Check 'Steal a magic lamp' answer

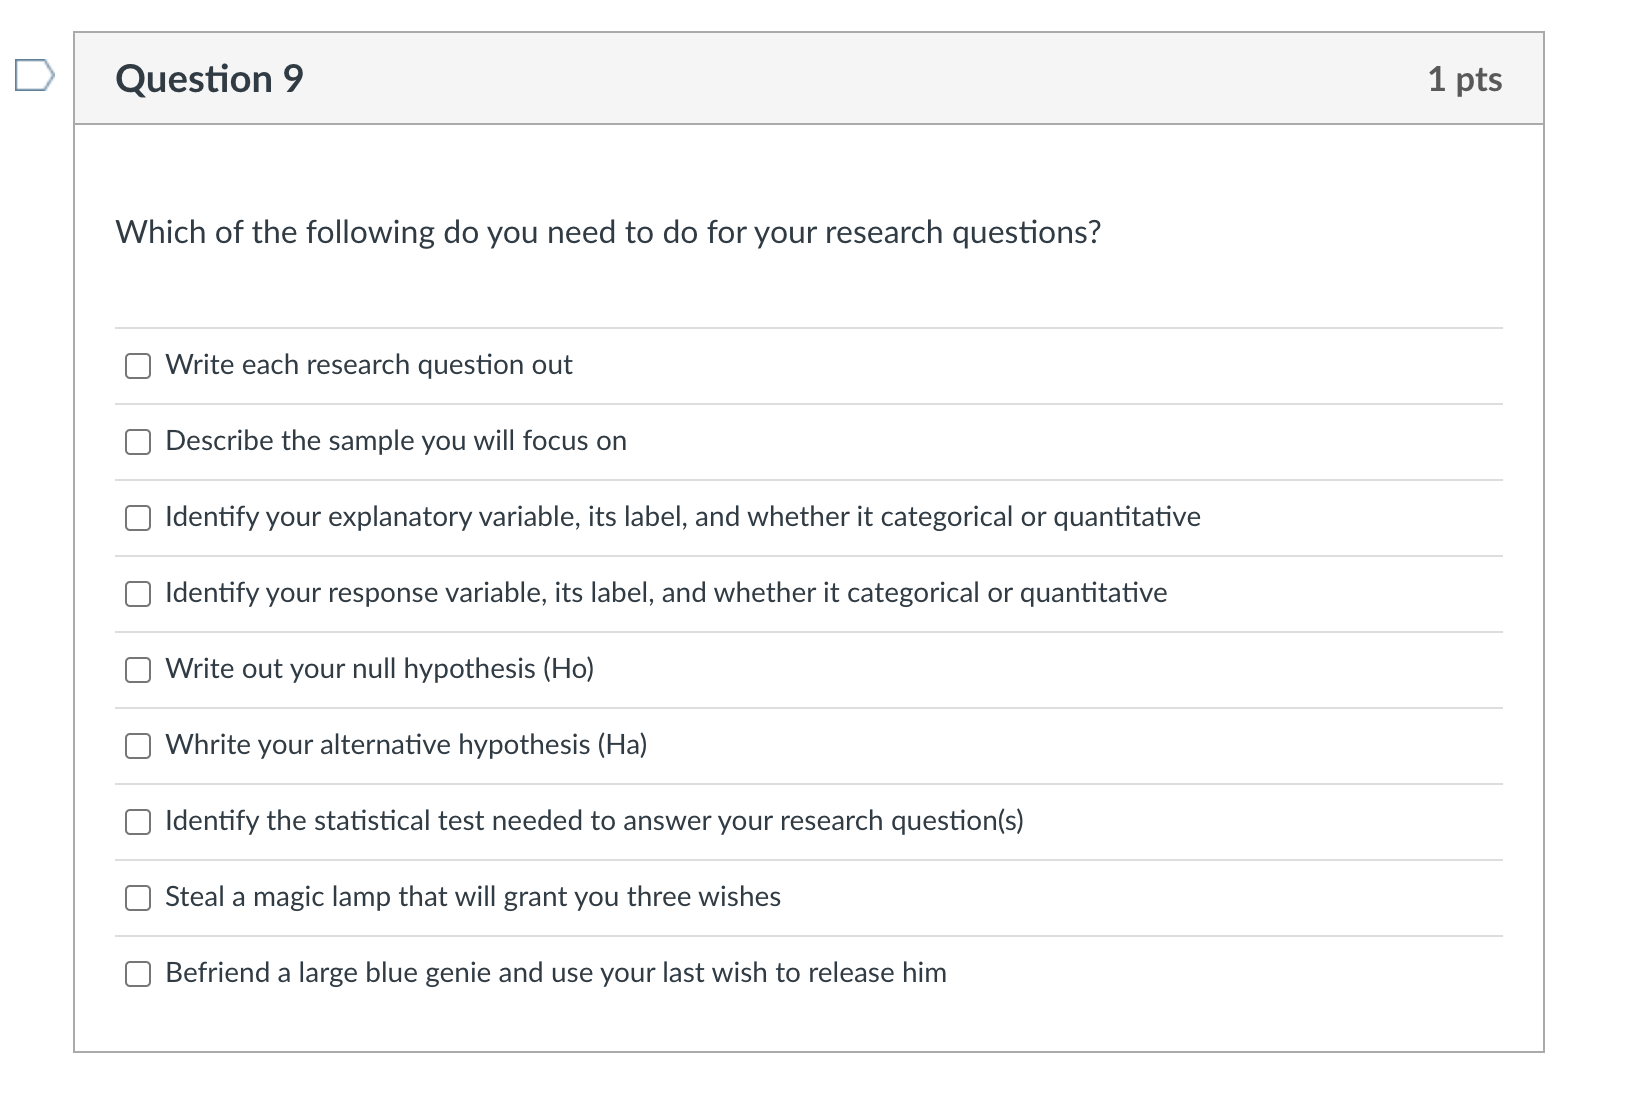pos(137,898)
